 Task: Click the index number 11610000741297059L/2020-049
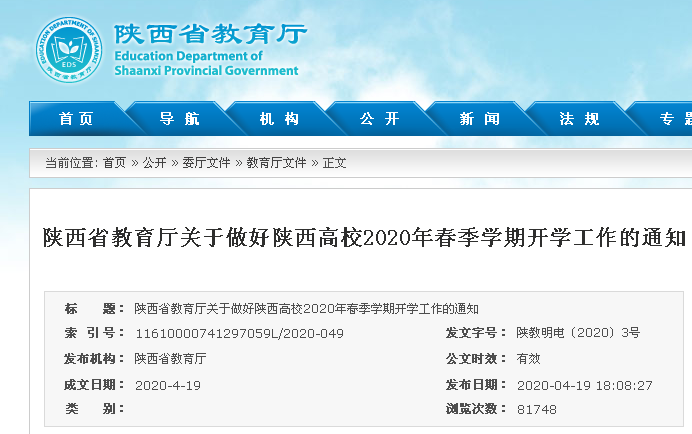coord(239,333)
